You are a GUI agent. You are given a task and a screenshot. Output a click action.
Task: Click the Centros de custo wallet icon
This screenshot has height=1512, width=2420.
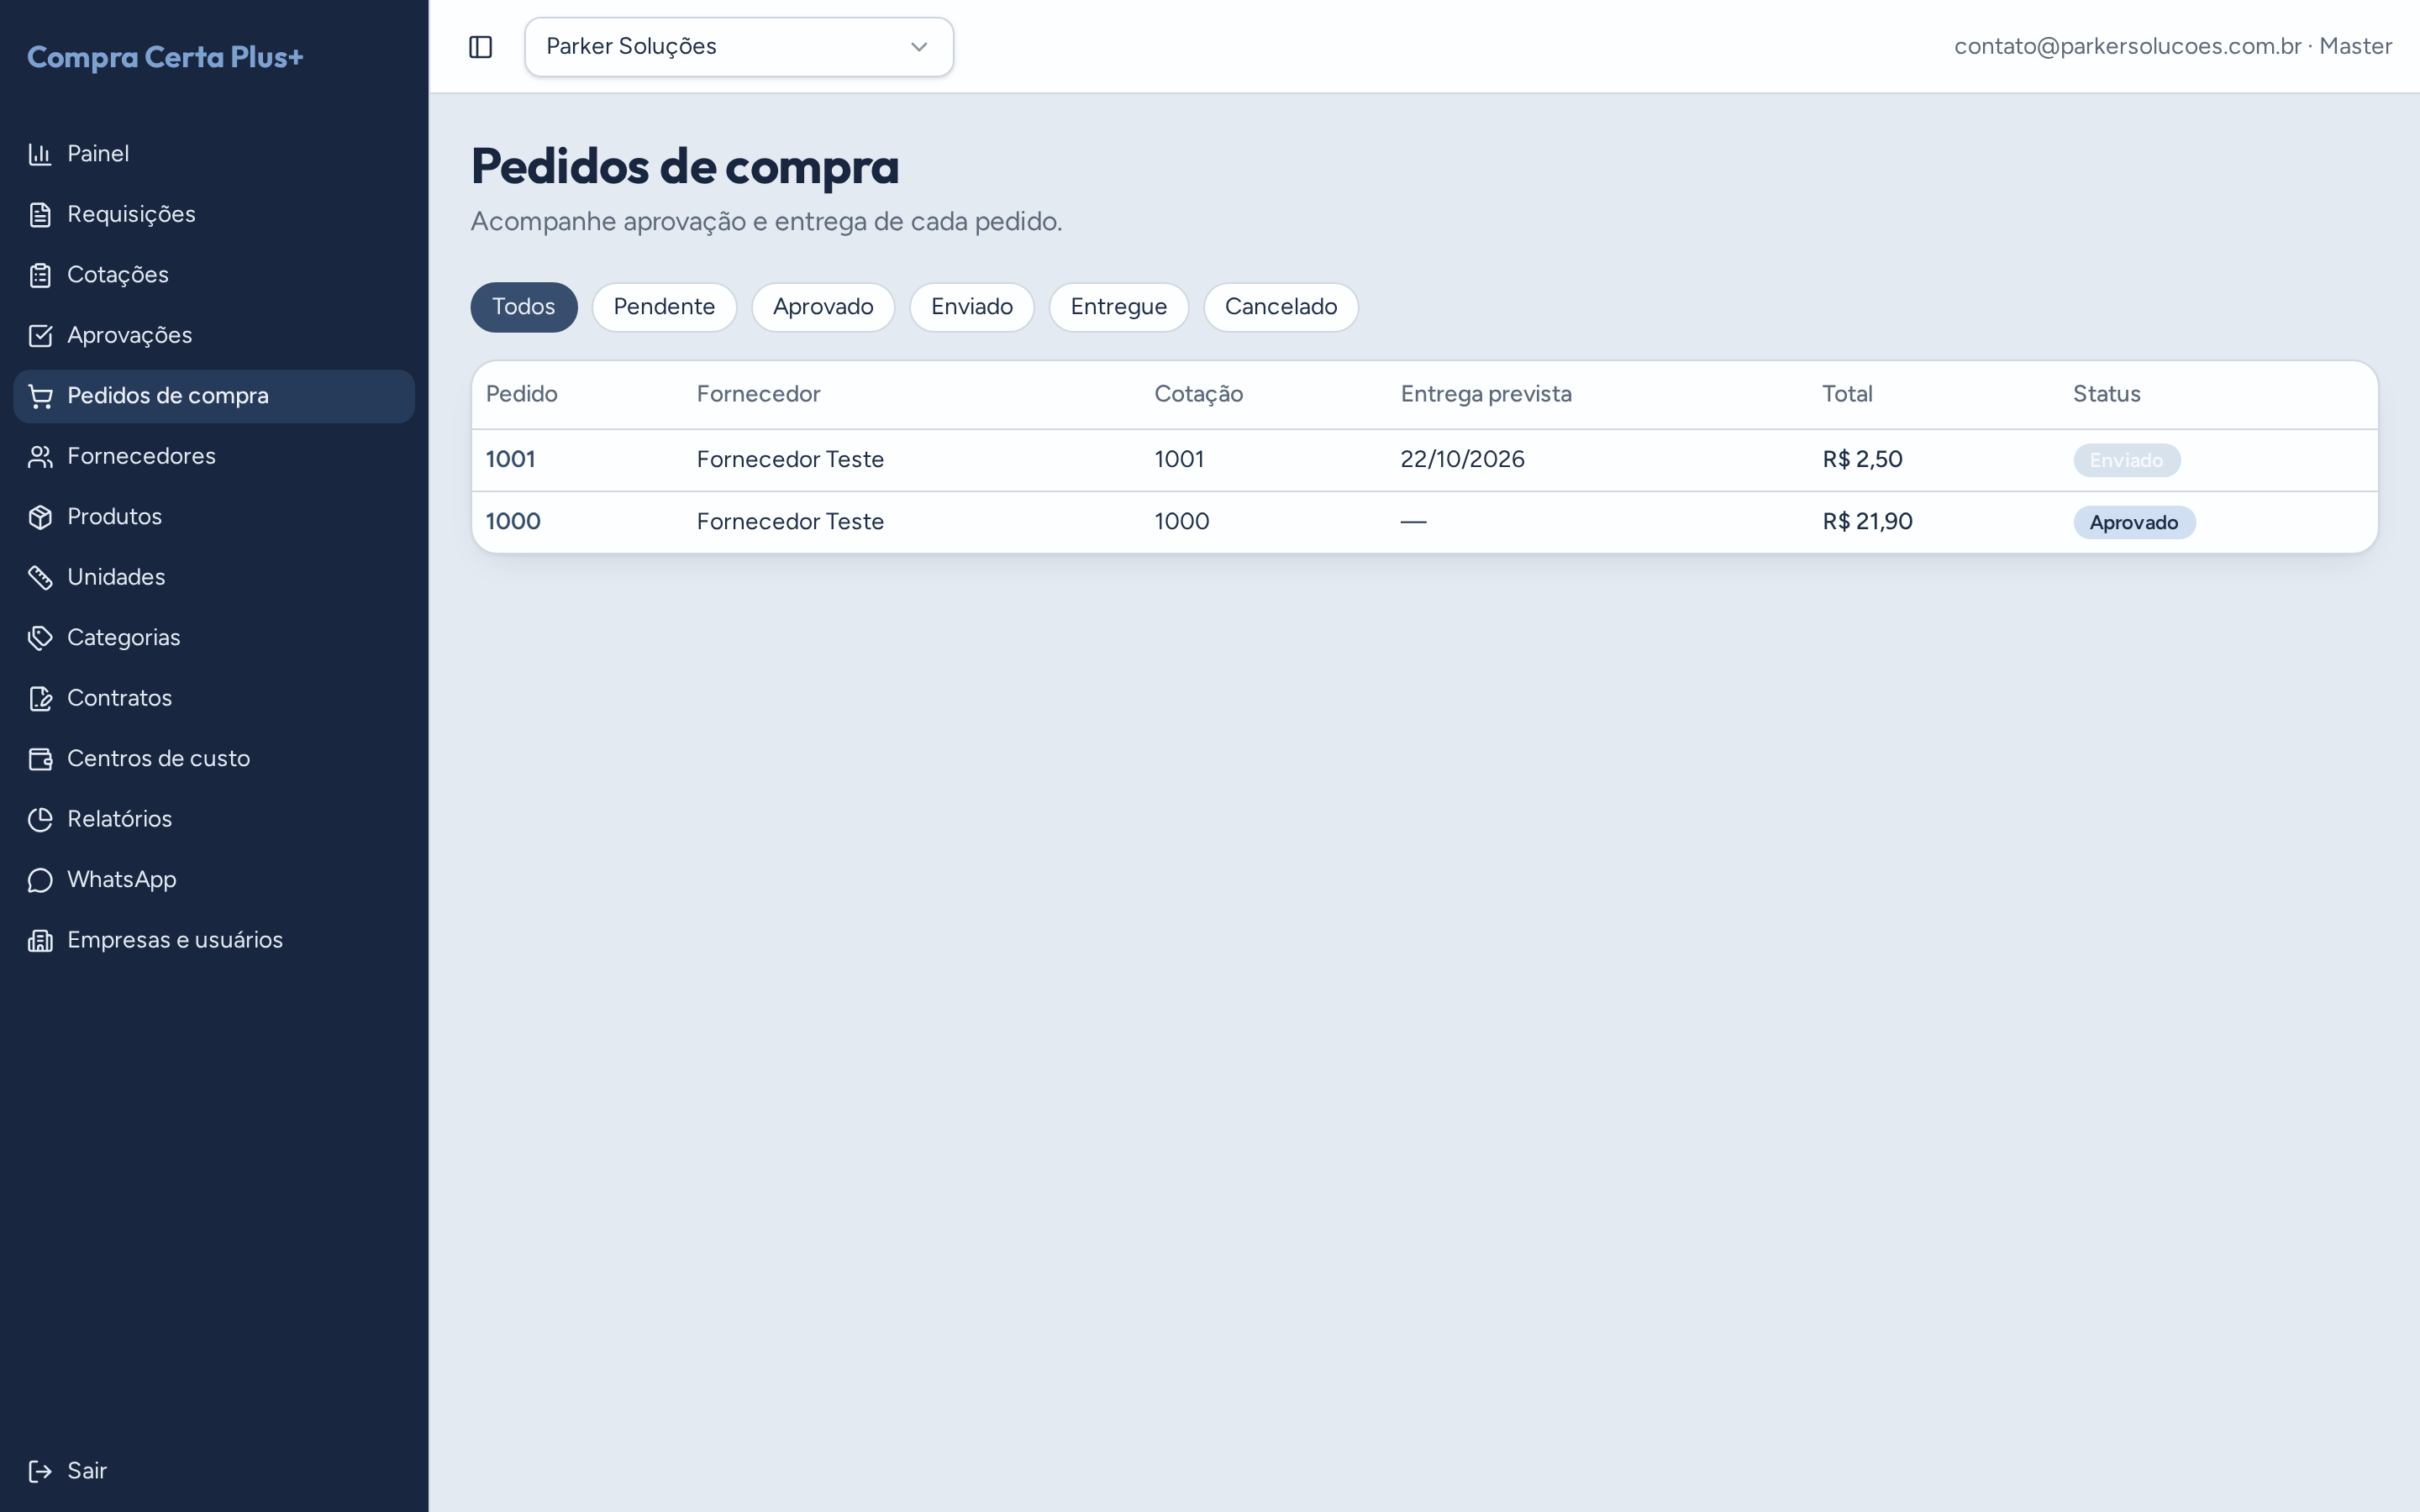tap(40, 759)
